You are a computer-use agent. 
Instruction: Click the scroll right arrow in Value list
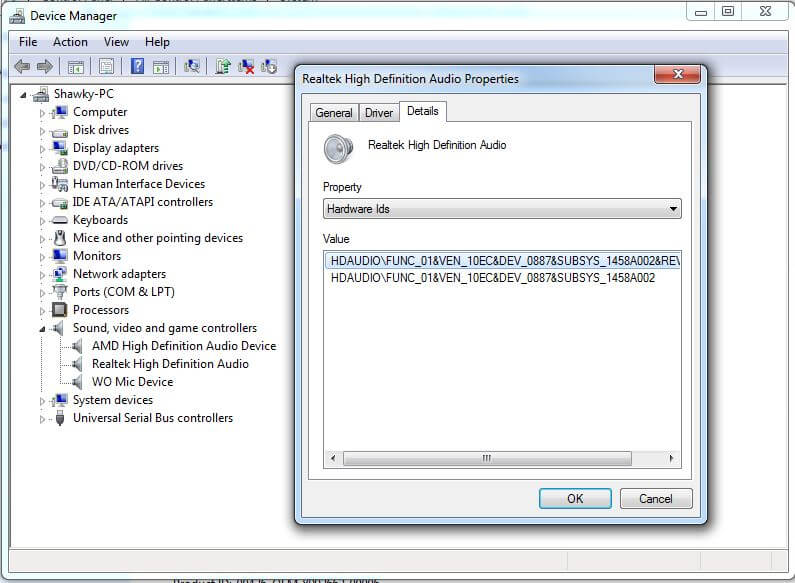pos(671,458)
